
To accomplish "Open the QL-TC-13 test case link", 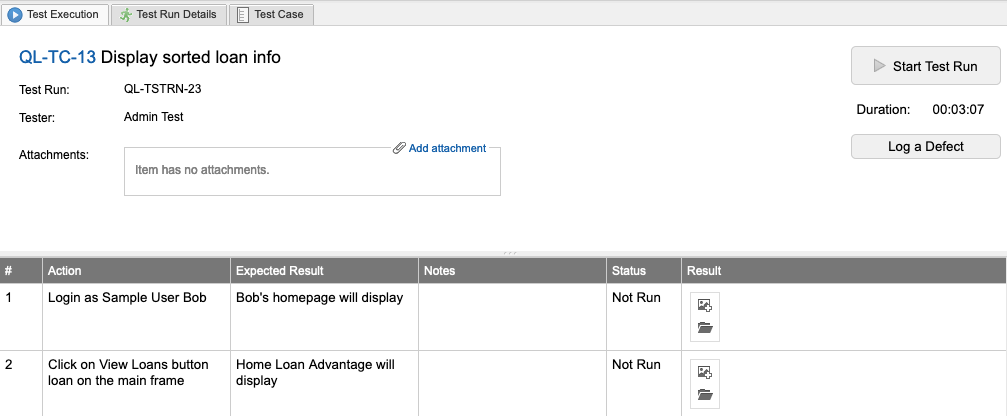I will pyautogui.click(x=58, y=58).
